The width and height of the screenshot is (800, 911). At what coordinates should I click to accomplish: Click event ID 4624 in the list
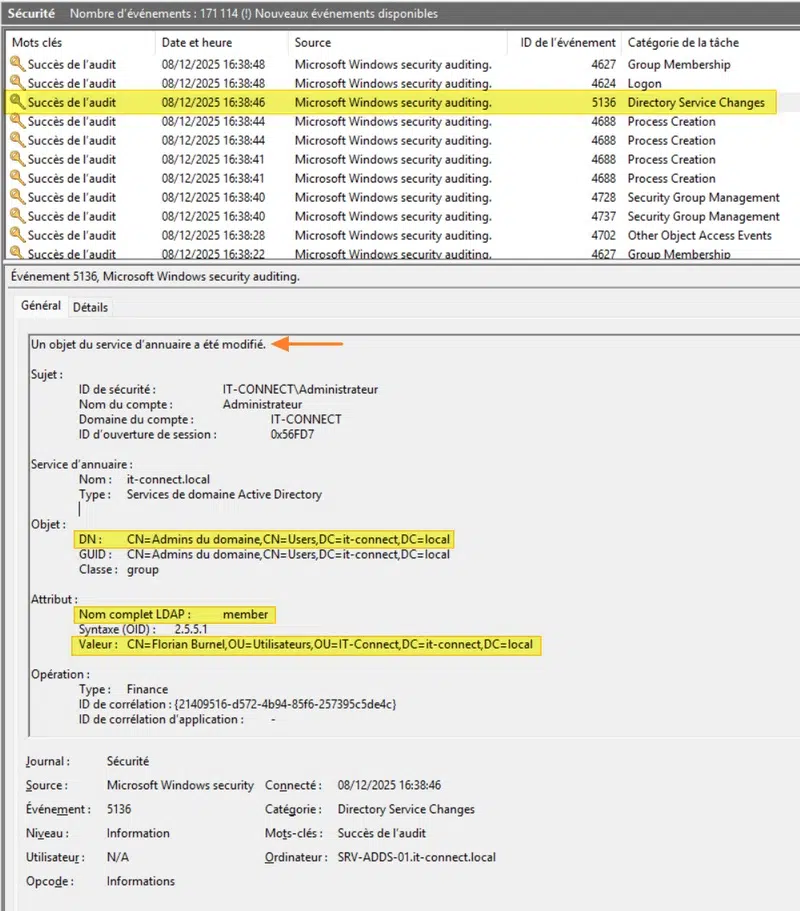click(x=604, y=83)
